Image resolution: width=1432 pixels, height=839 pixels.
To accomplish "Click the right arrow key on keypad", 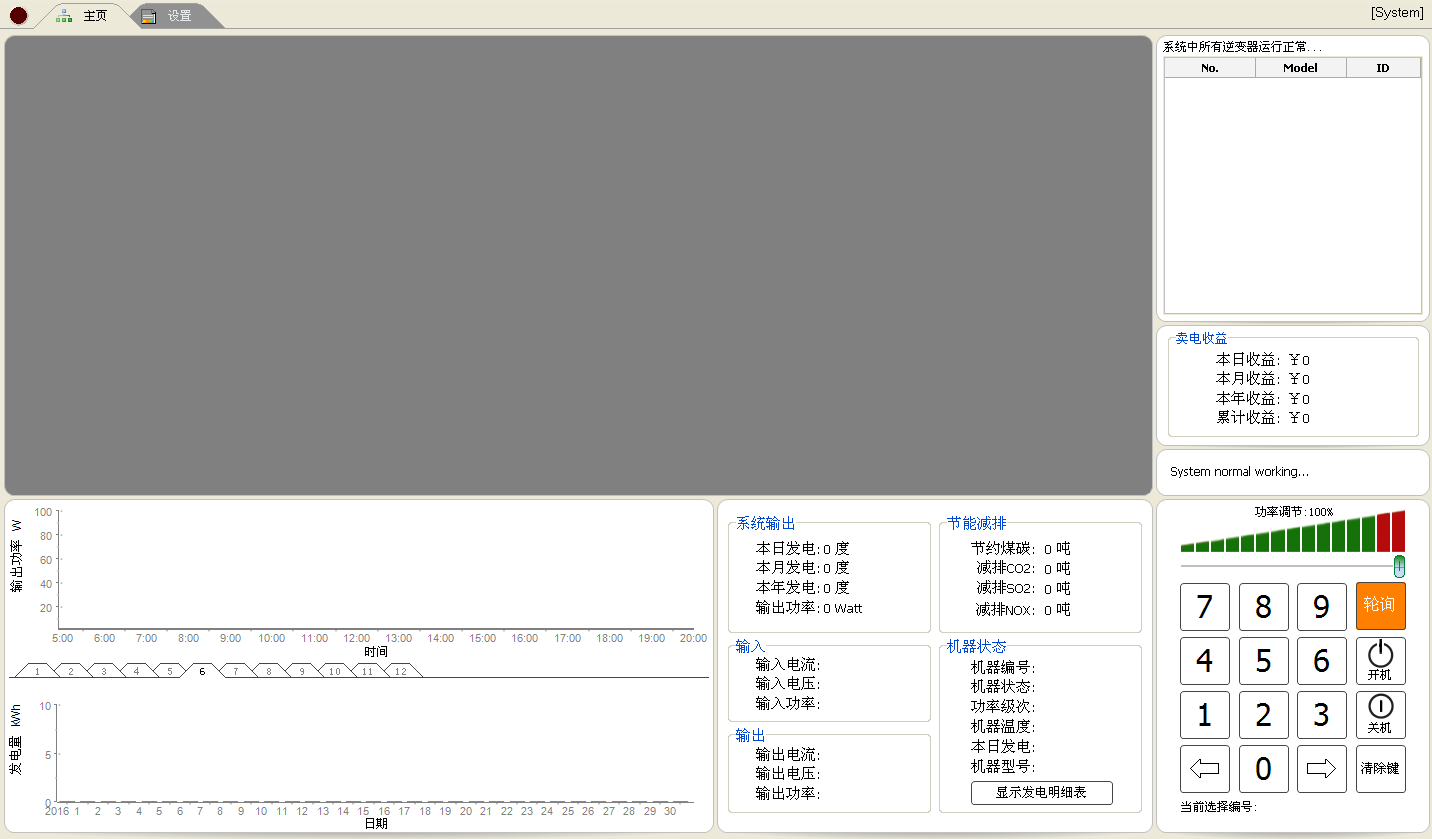I will pyautogui.click(x=1321, y=768).
